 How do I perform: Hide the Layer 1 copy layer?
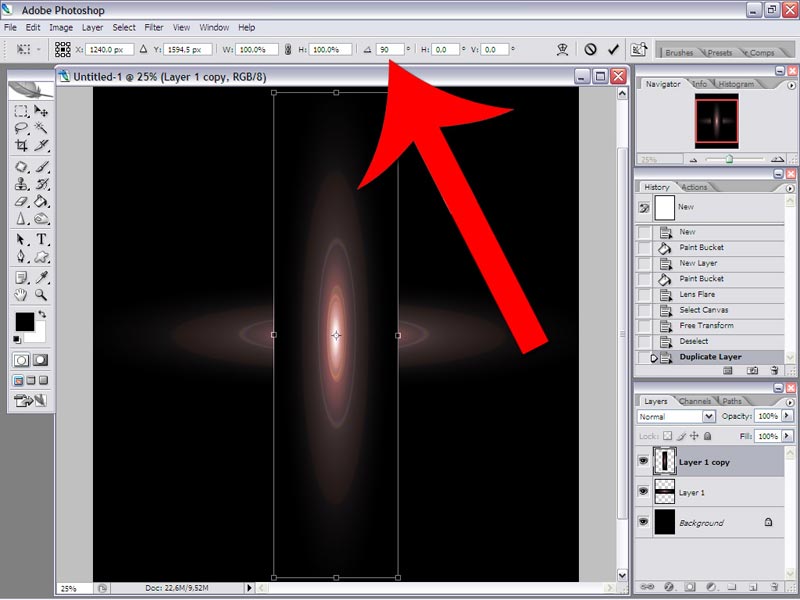[643, 461]
